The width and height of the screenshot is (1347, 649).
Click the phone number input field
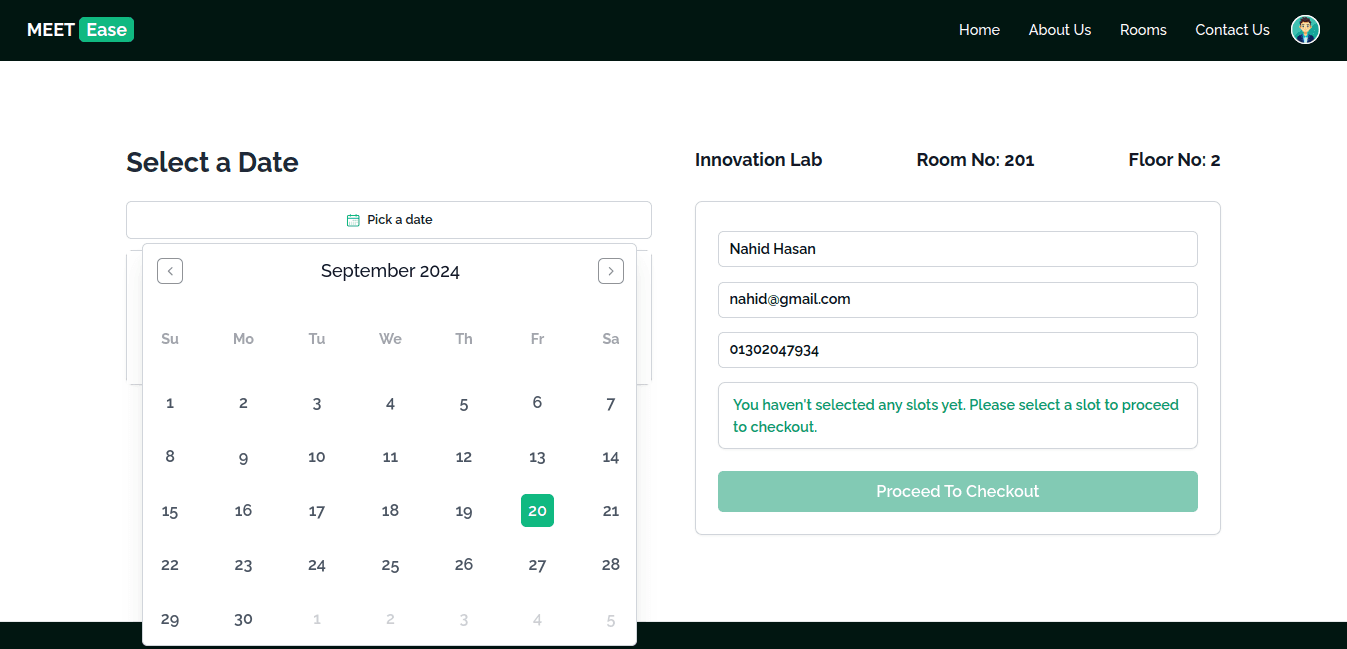pos(957,350)
